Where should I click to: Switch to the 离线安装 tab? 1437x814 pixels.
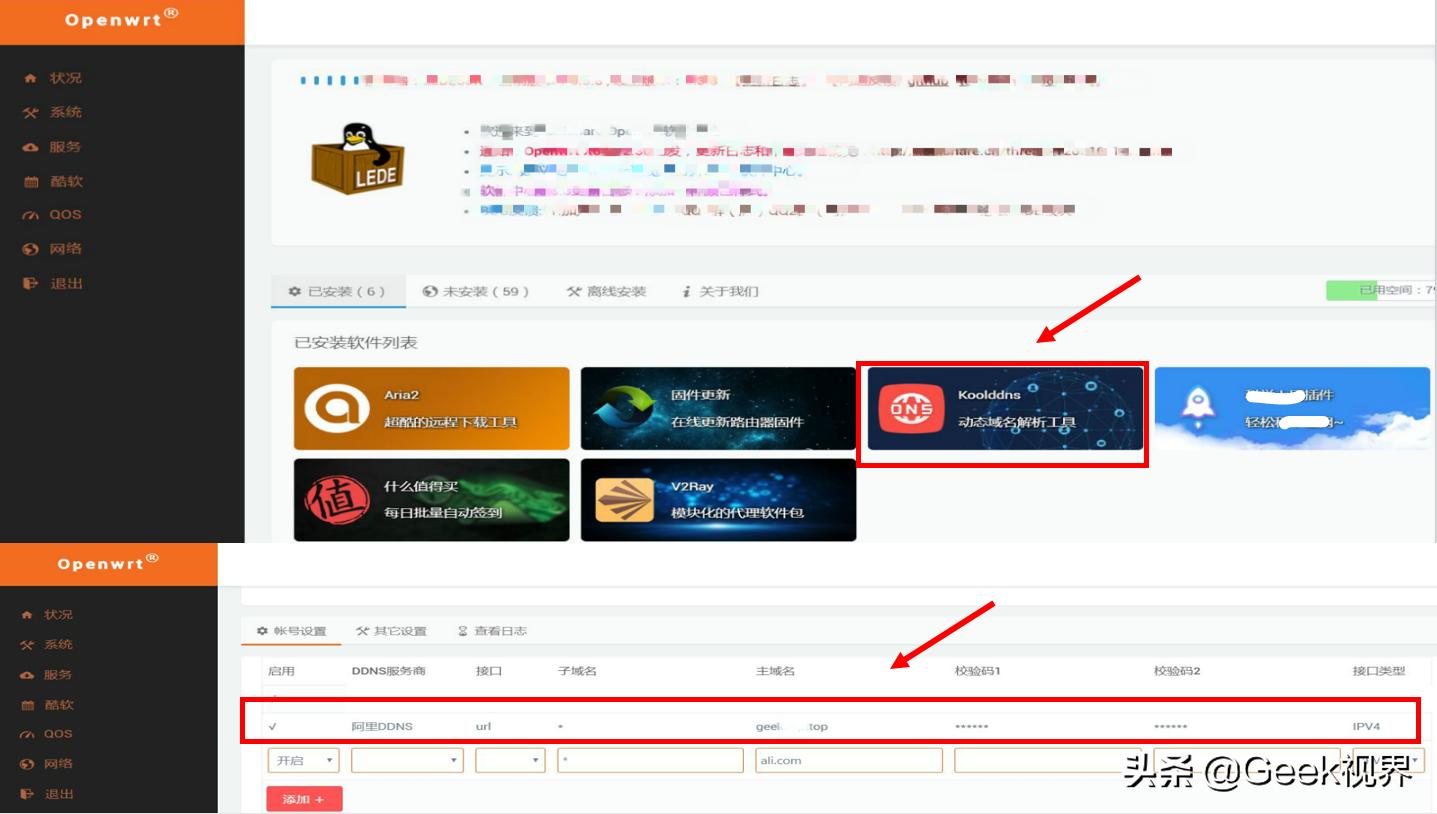pyautogui.click(x=606, y=292)
